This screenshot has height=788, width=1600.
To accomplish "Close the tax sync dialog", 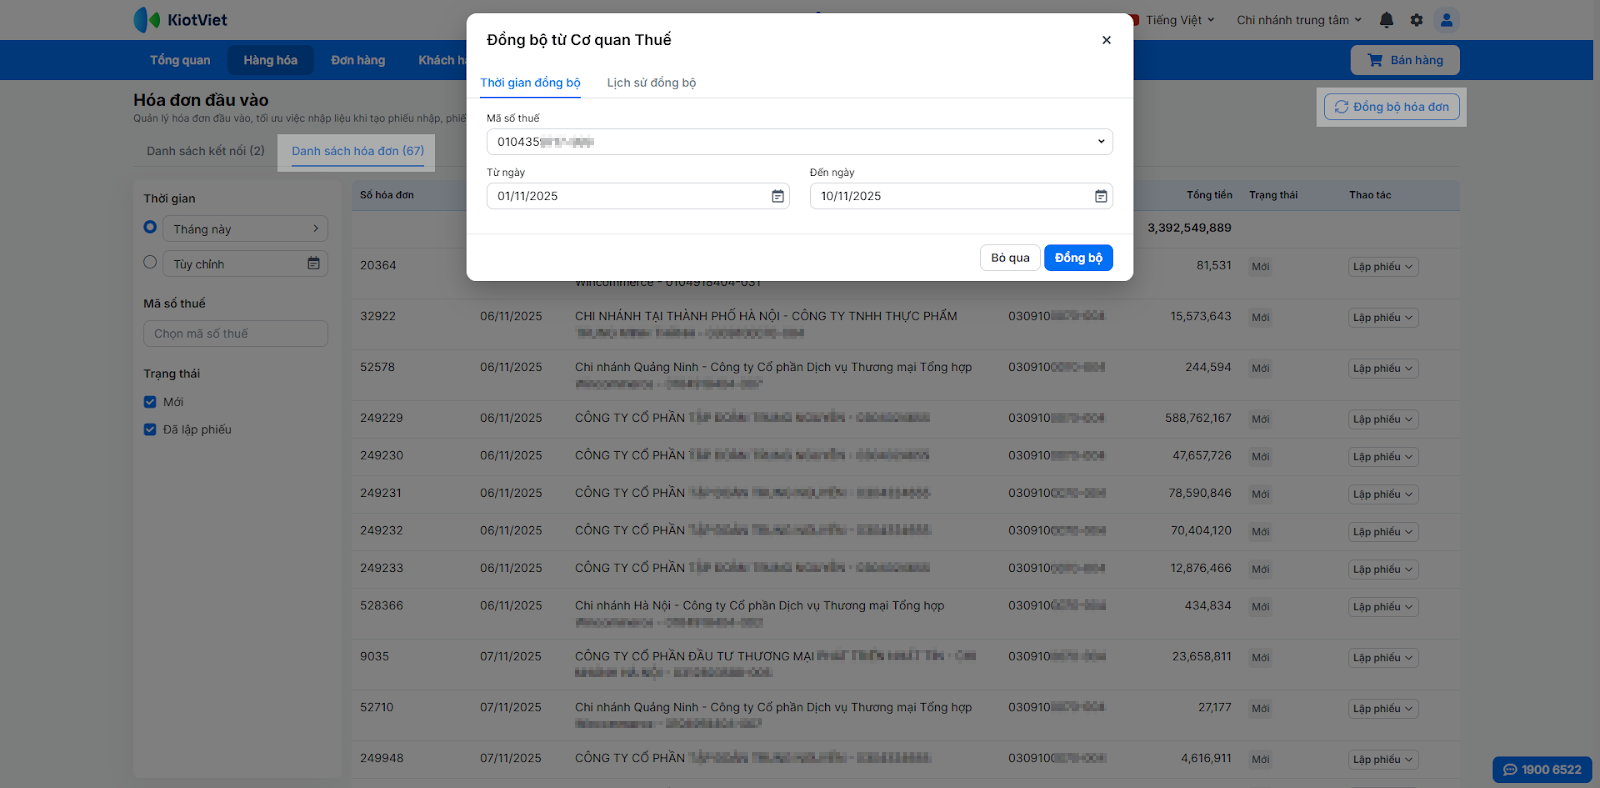I will (1106, 40).
